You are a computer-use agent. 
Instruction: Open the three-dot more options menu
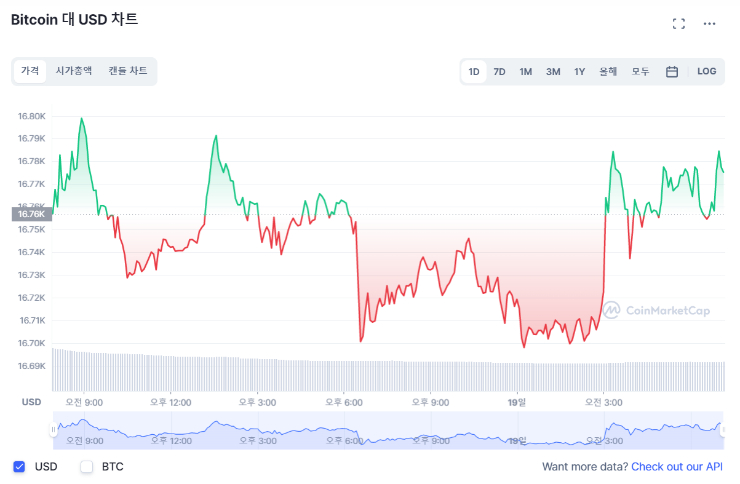pos(709,23)
